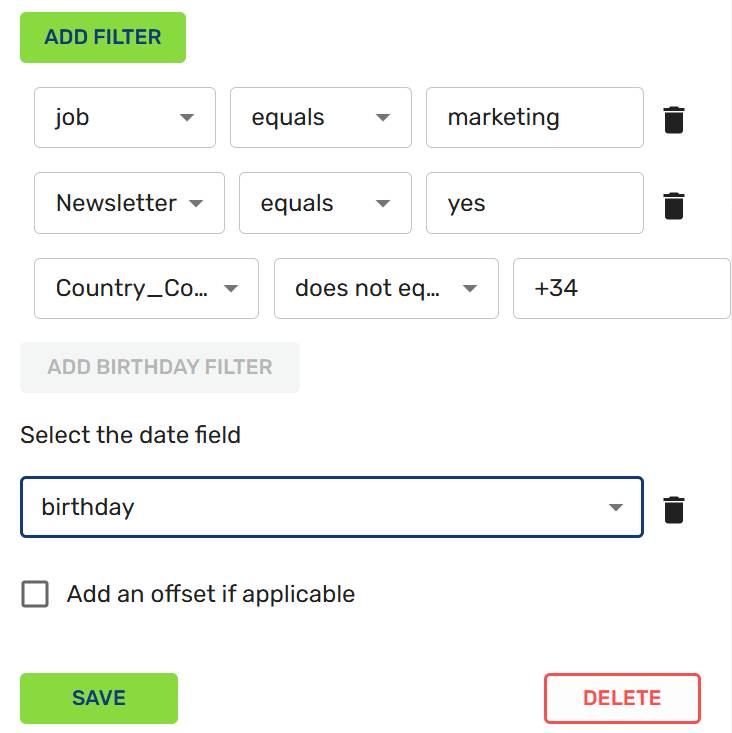Screen dimensions: 732x733
Task: Delete the job filter row via trash icon
Action: click(674, 121)
